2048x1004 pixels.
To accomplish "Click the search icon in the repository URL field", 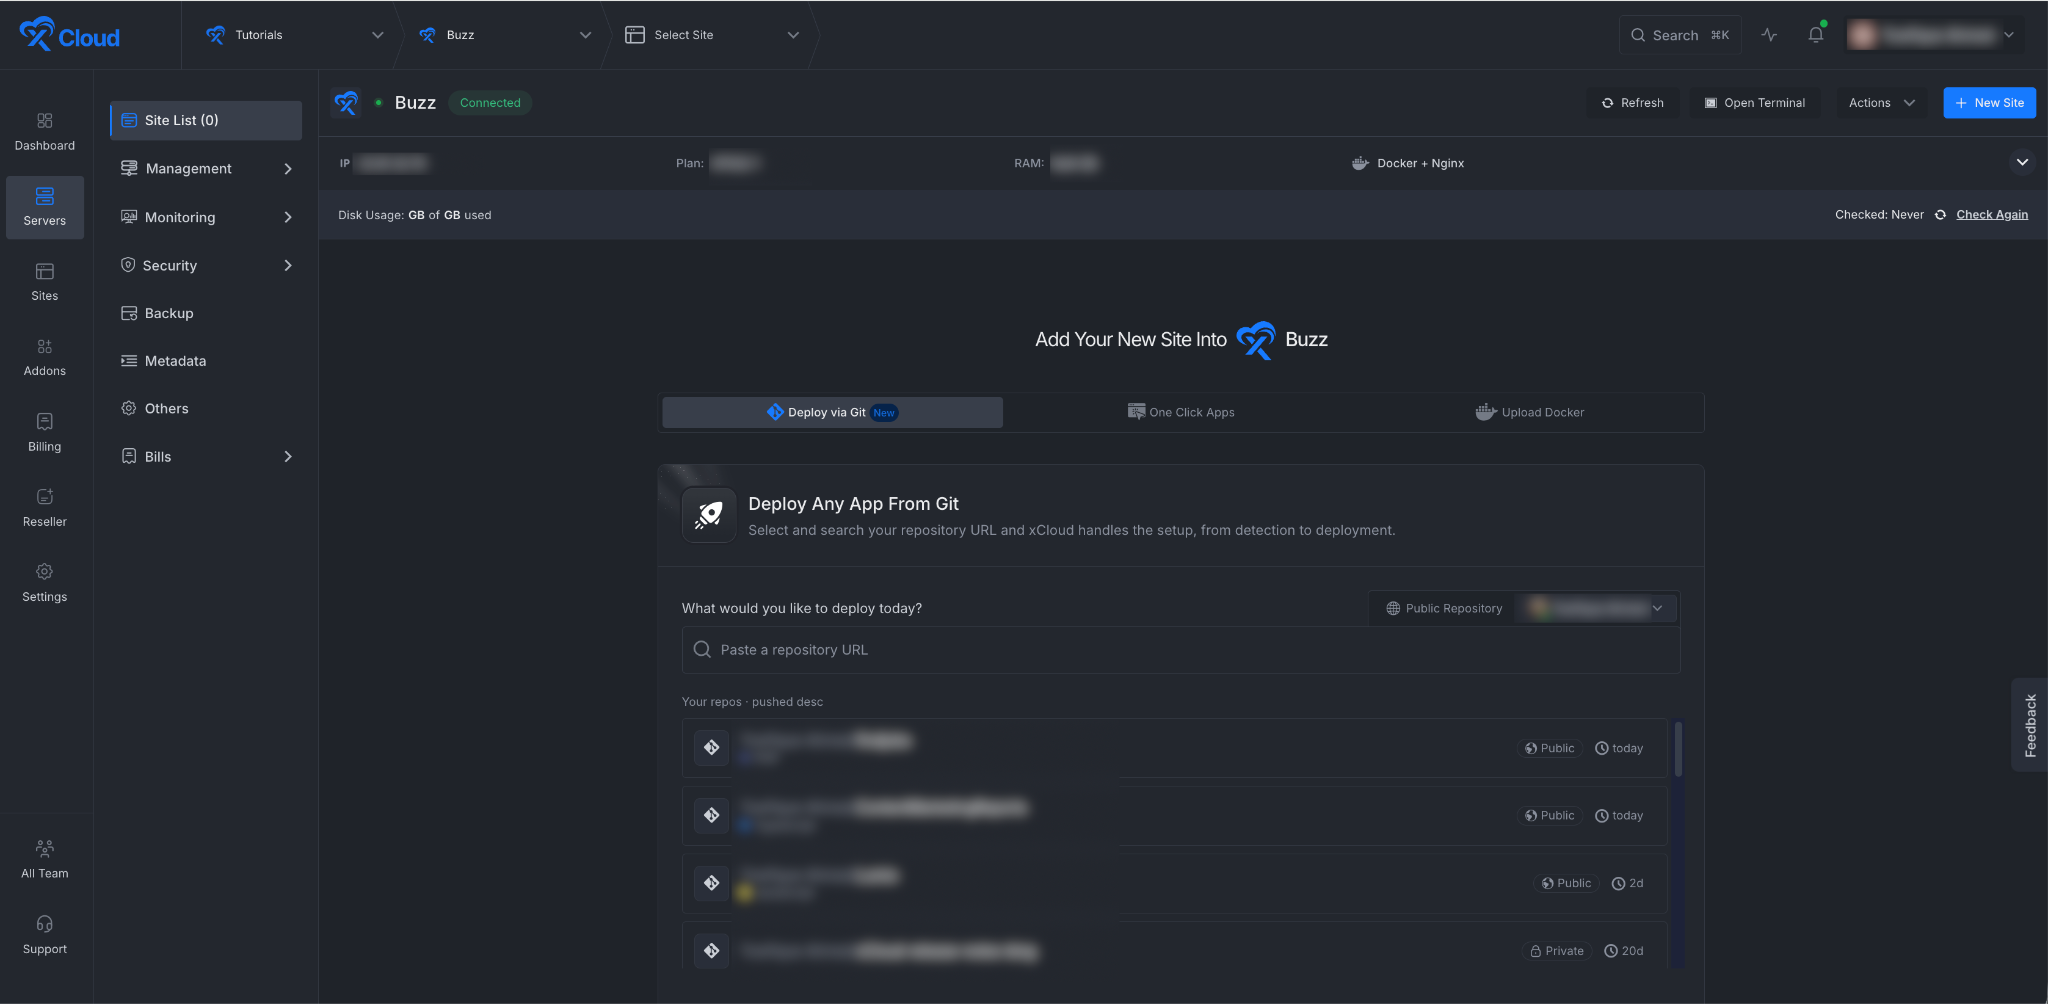I will [x=702, y=650].
